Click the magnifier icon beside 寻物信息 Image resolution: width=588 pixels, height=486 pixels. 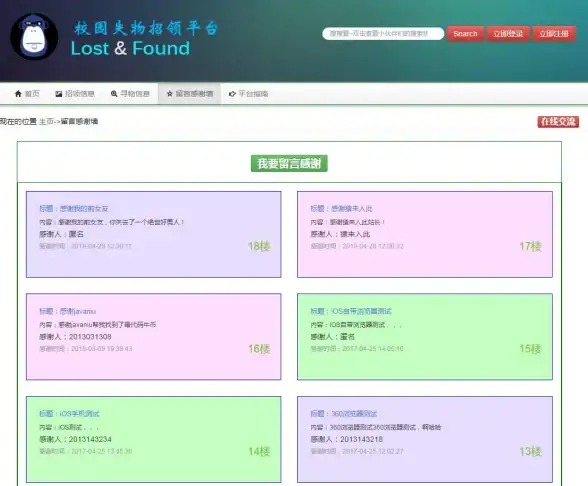click(114, 94)
